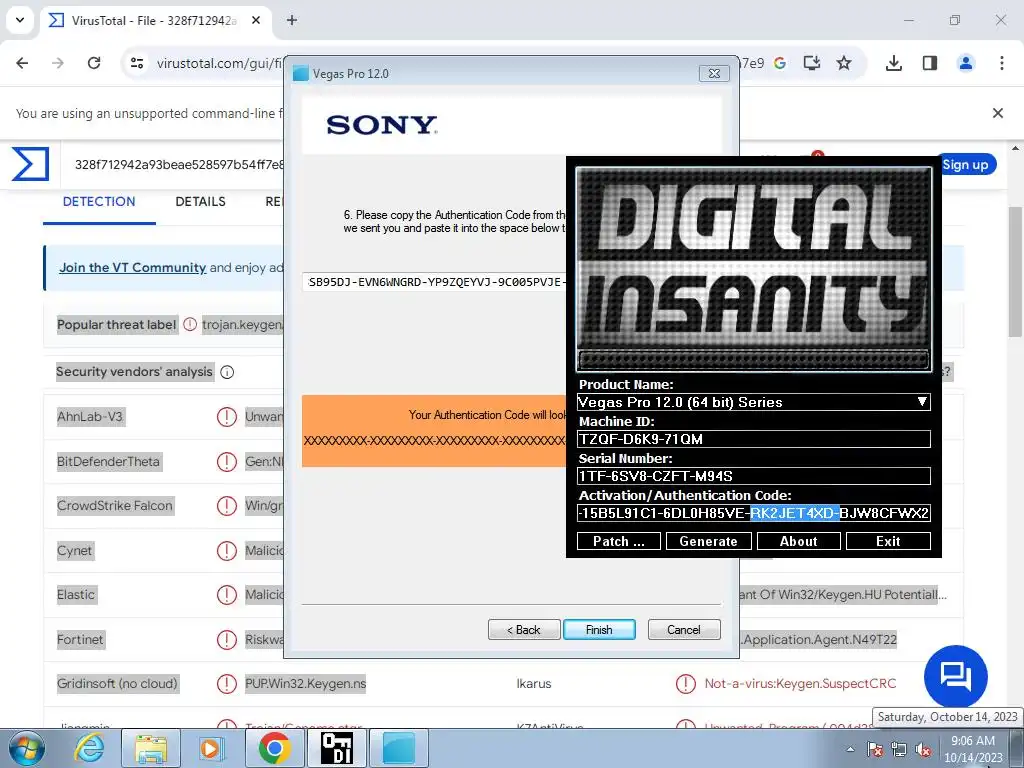Close the VirusTotal browser tab
The height and width of the screenshot is (768, 1024).
click(256, 20)
